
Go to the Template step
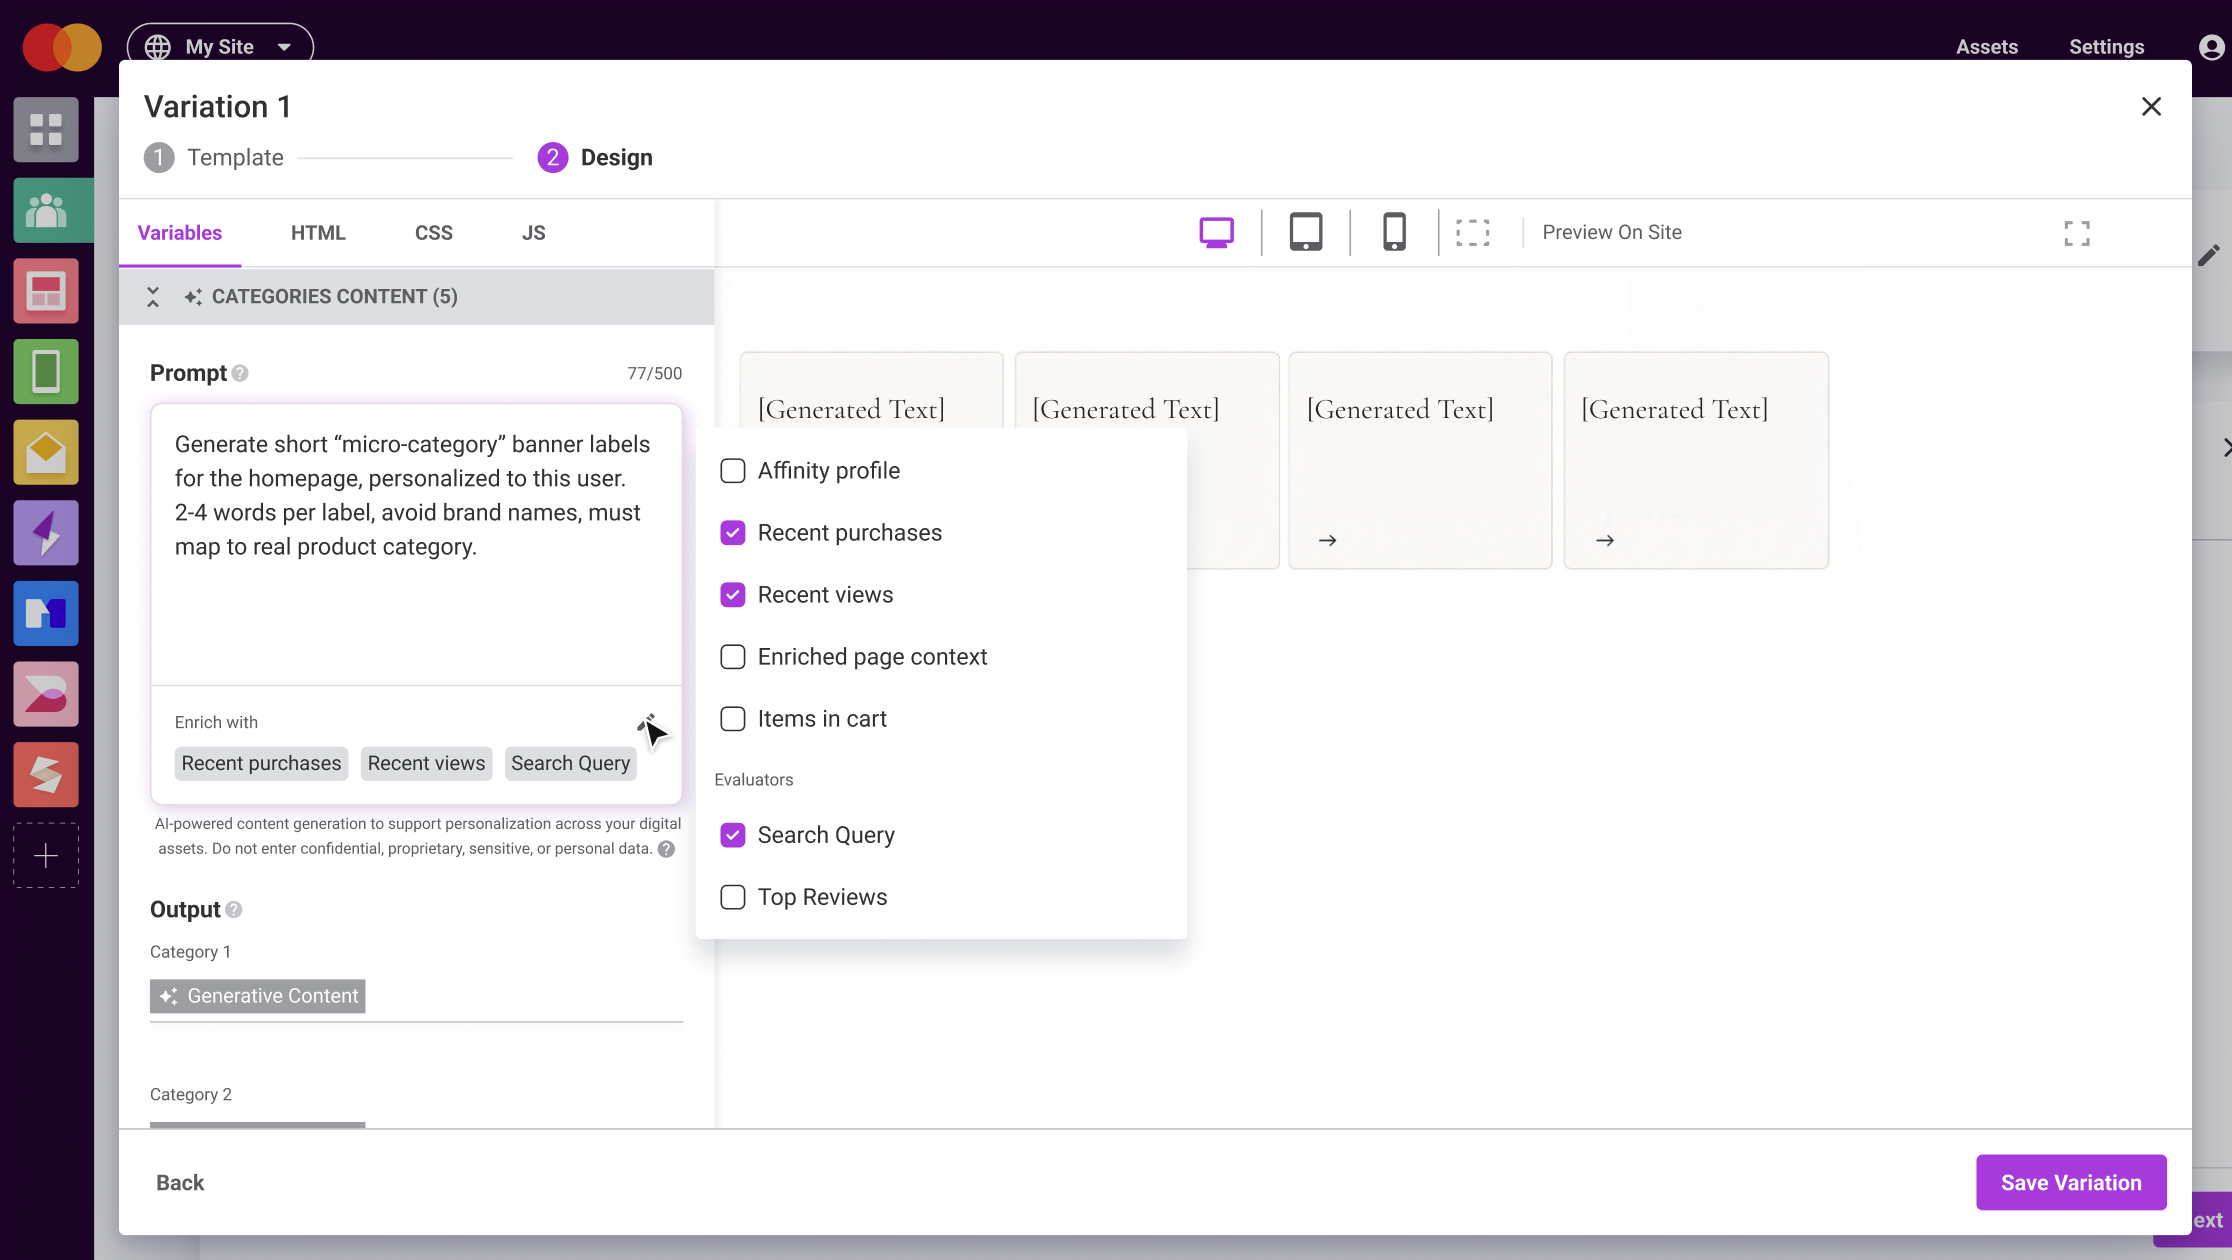pos(214,158)
